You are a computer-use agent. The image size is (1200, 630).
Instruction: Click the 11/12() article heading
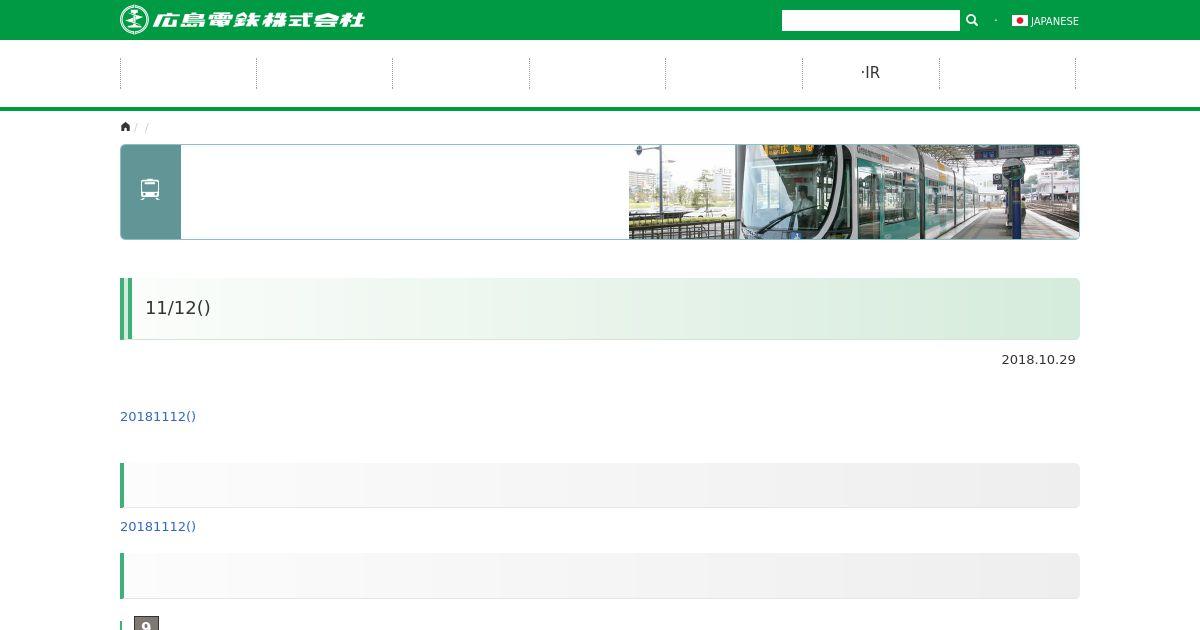click(178, 308)
